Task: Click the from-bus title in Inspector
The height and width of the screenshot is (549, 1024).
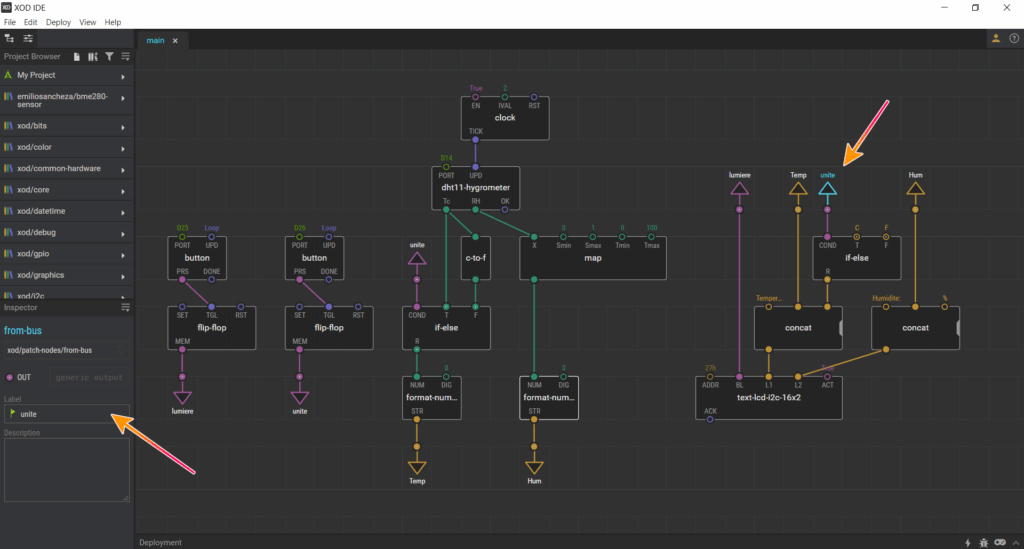Action: [x=23, y=330]
